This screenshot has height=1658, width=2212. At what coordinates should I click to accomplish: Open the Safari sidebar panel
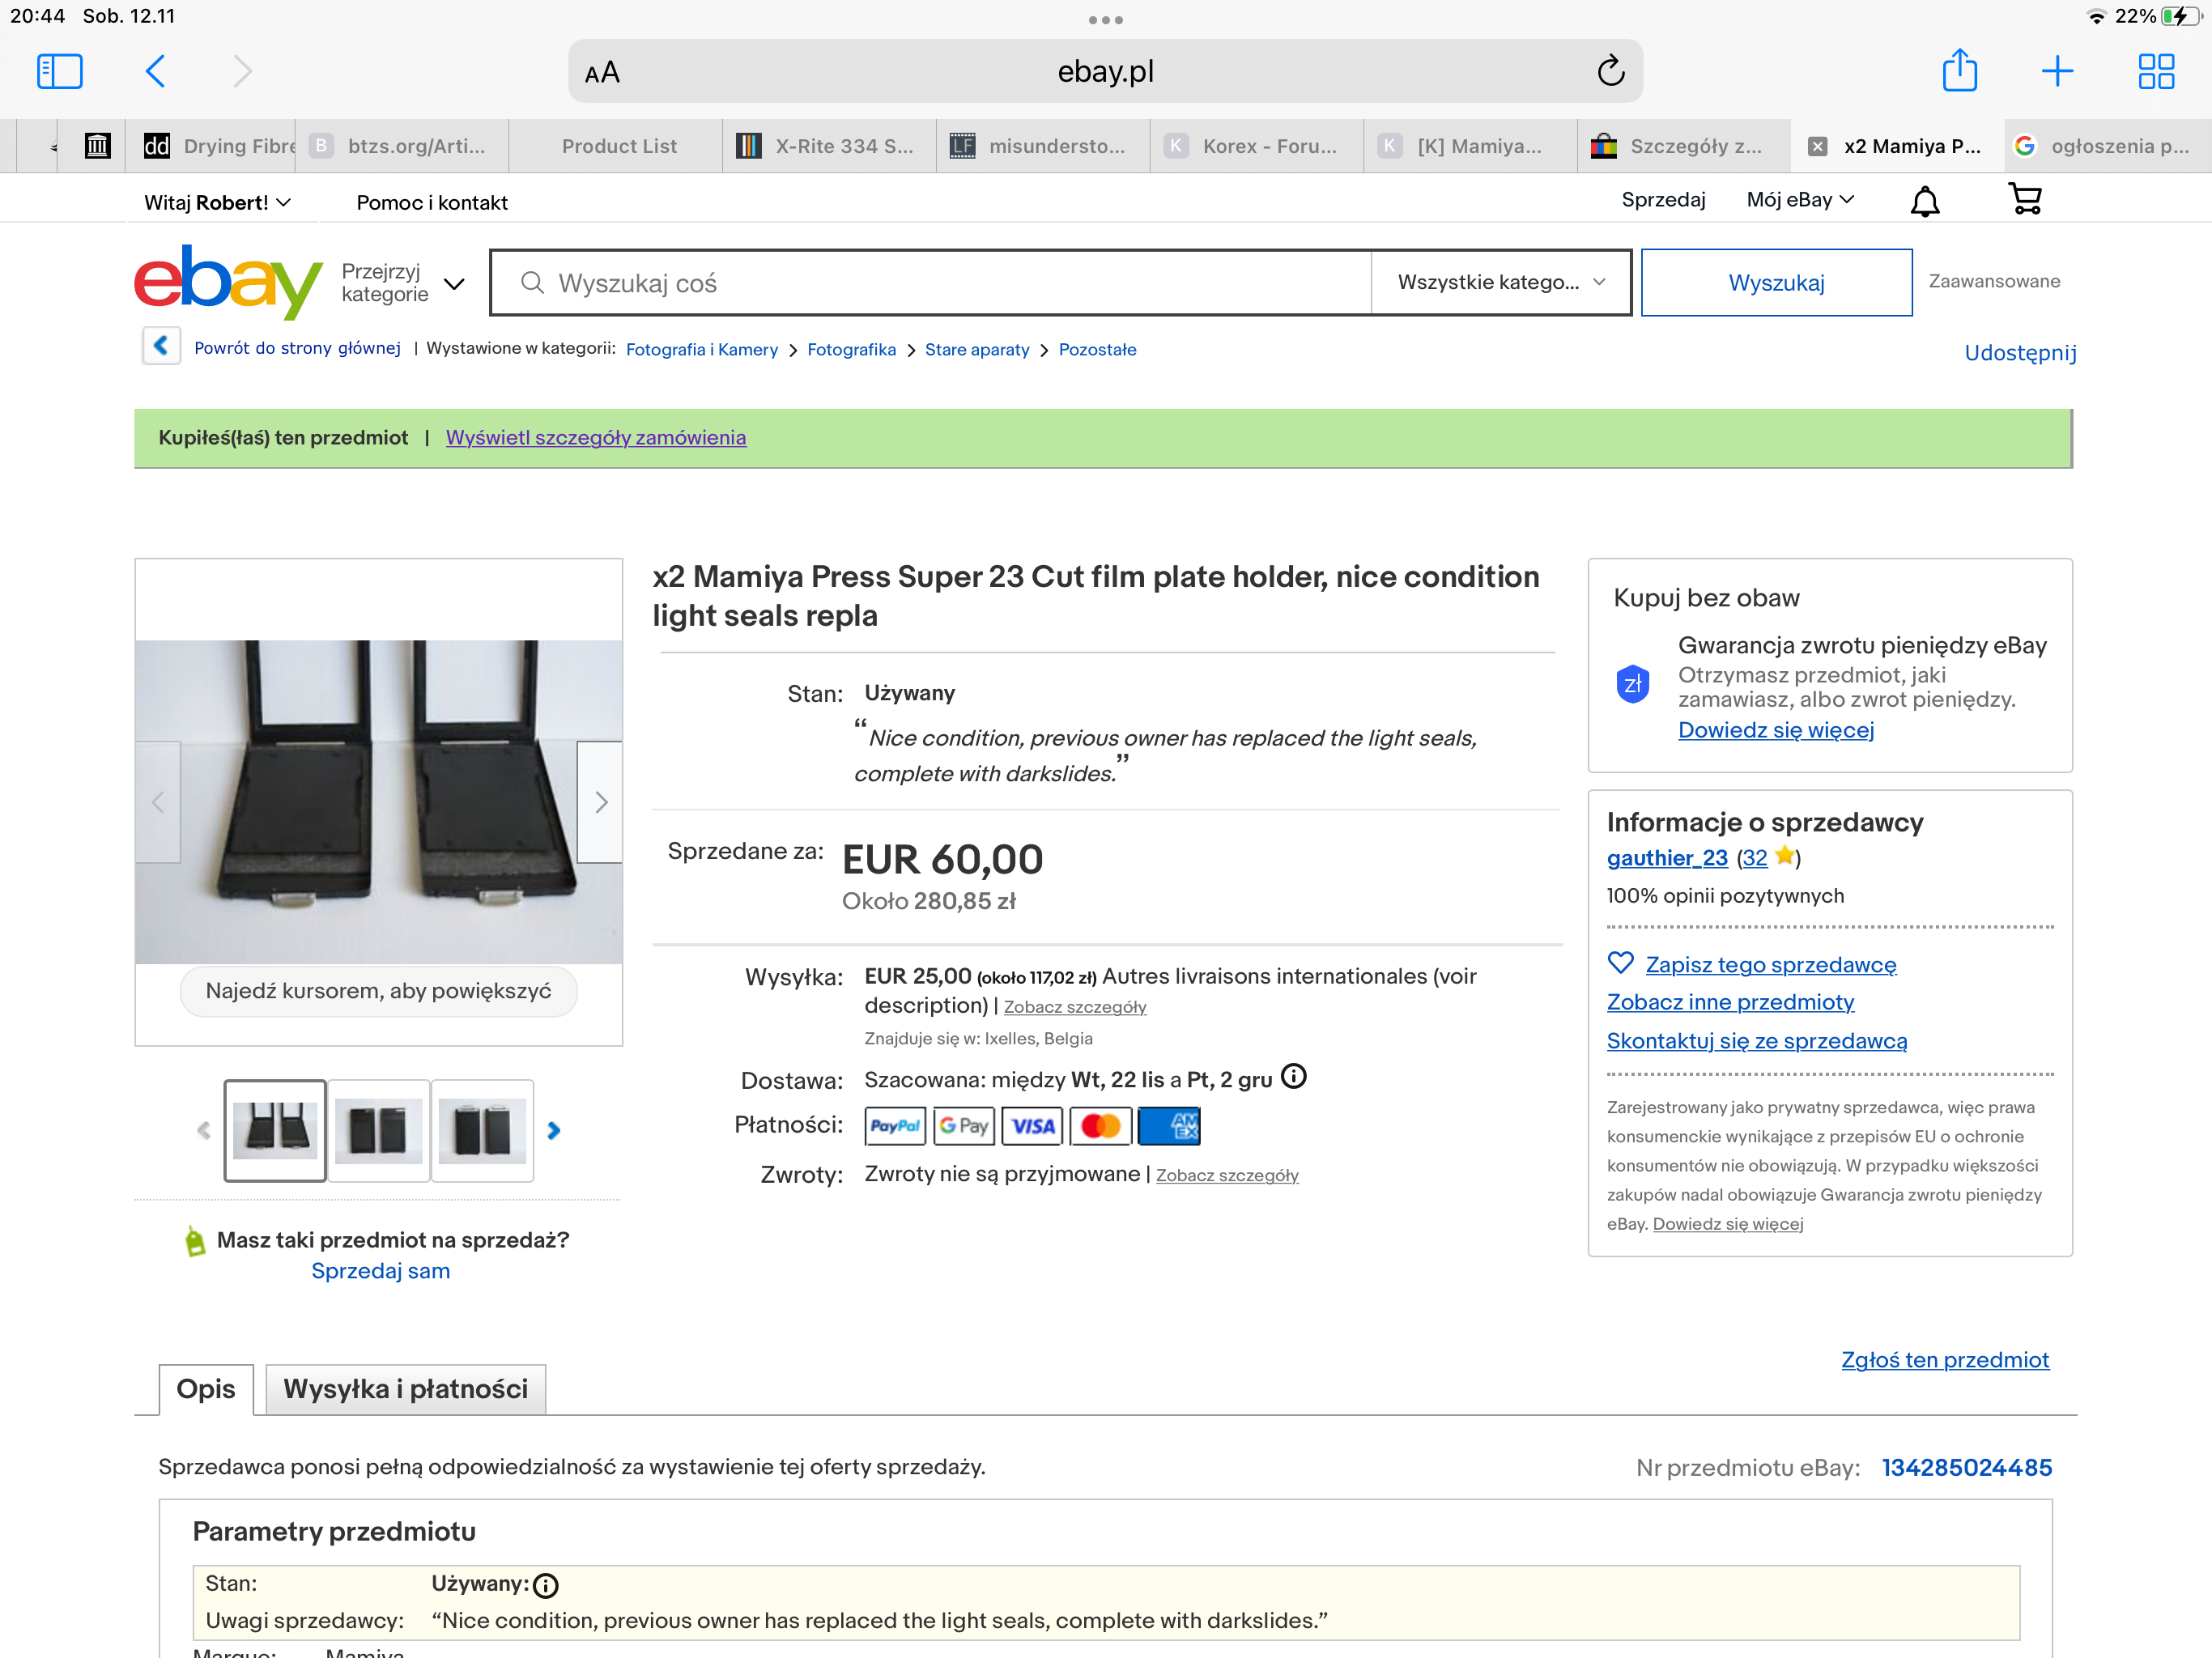point(59,71)
